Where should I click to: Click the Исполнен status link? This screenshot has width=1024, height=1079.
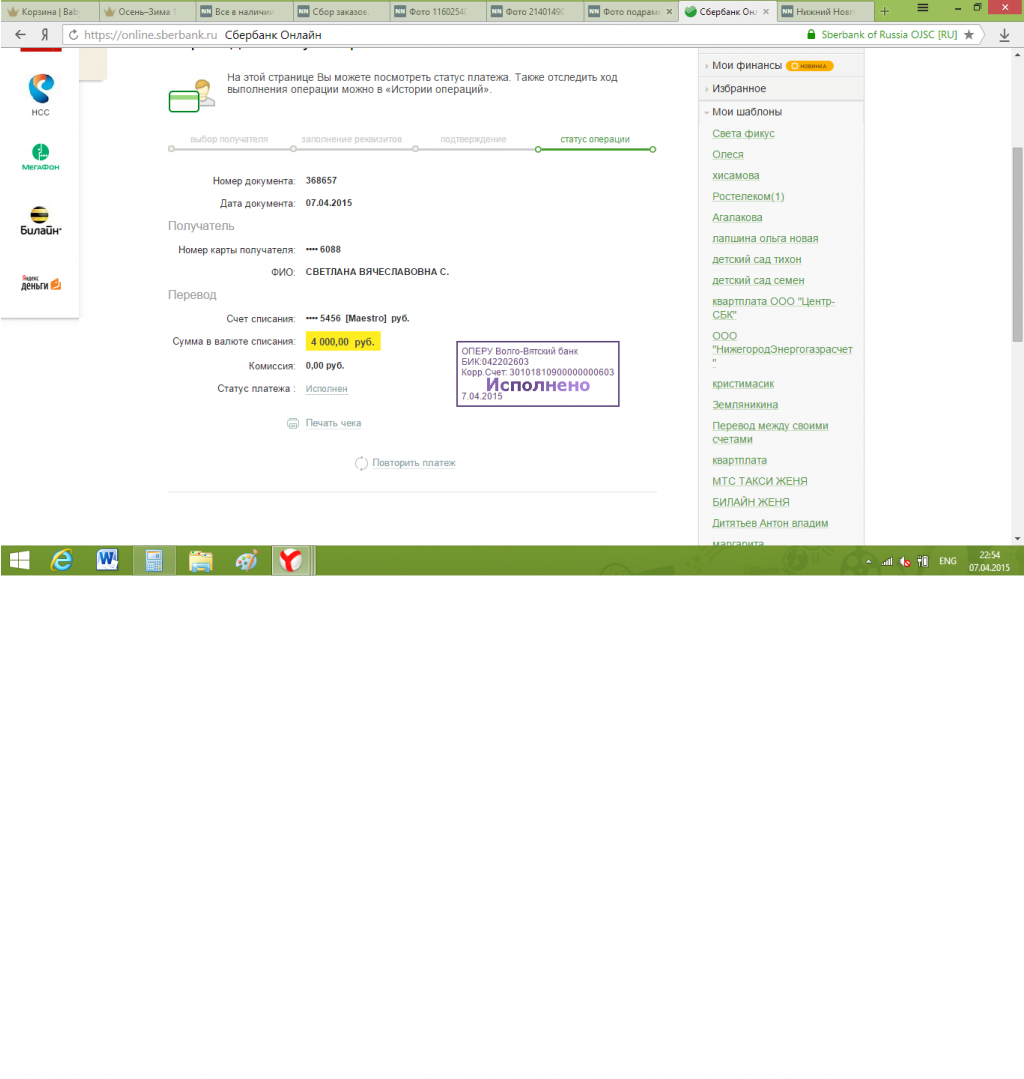(x=326, y=389)
